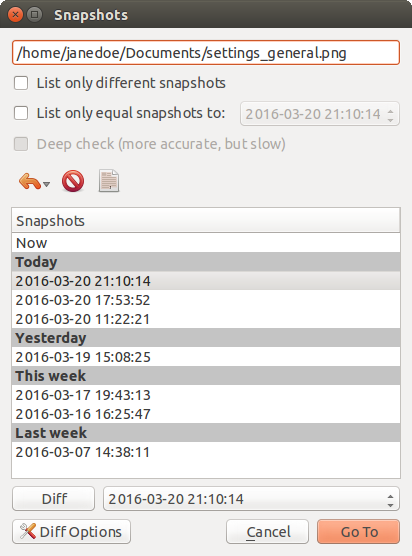Open the equal snapshots date combo box
The height and width of the screenshot is (556, 412).
click(x=320, y=114)
